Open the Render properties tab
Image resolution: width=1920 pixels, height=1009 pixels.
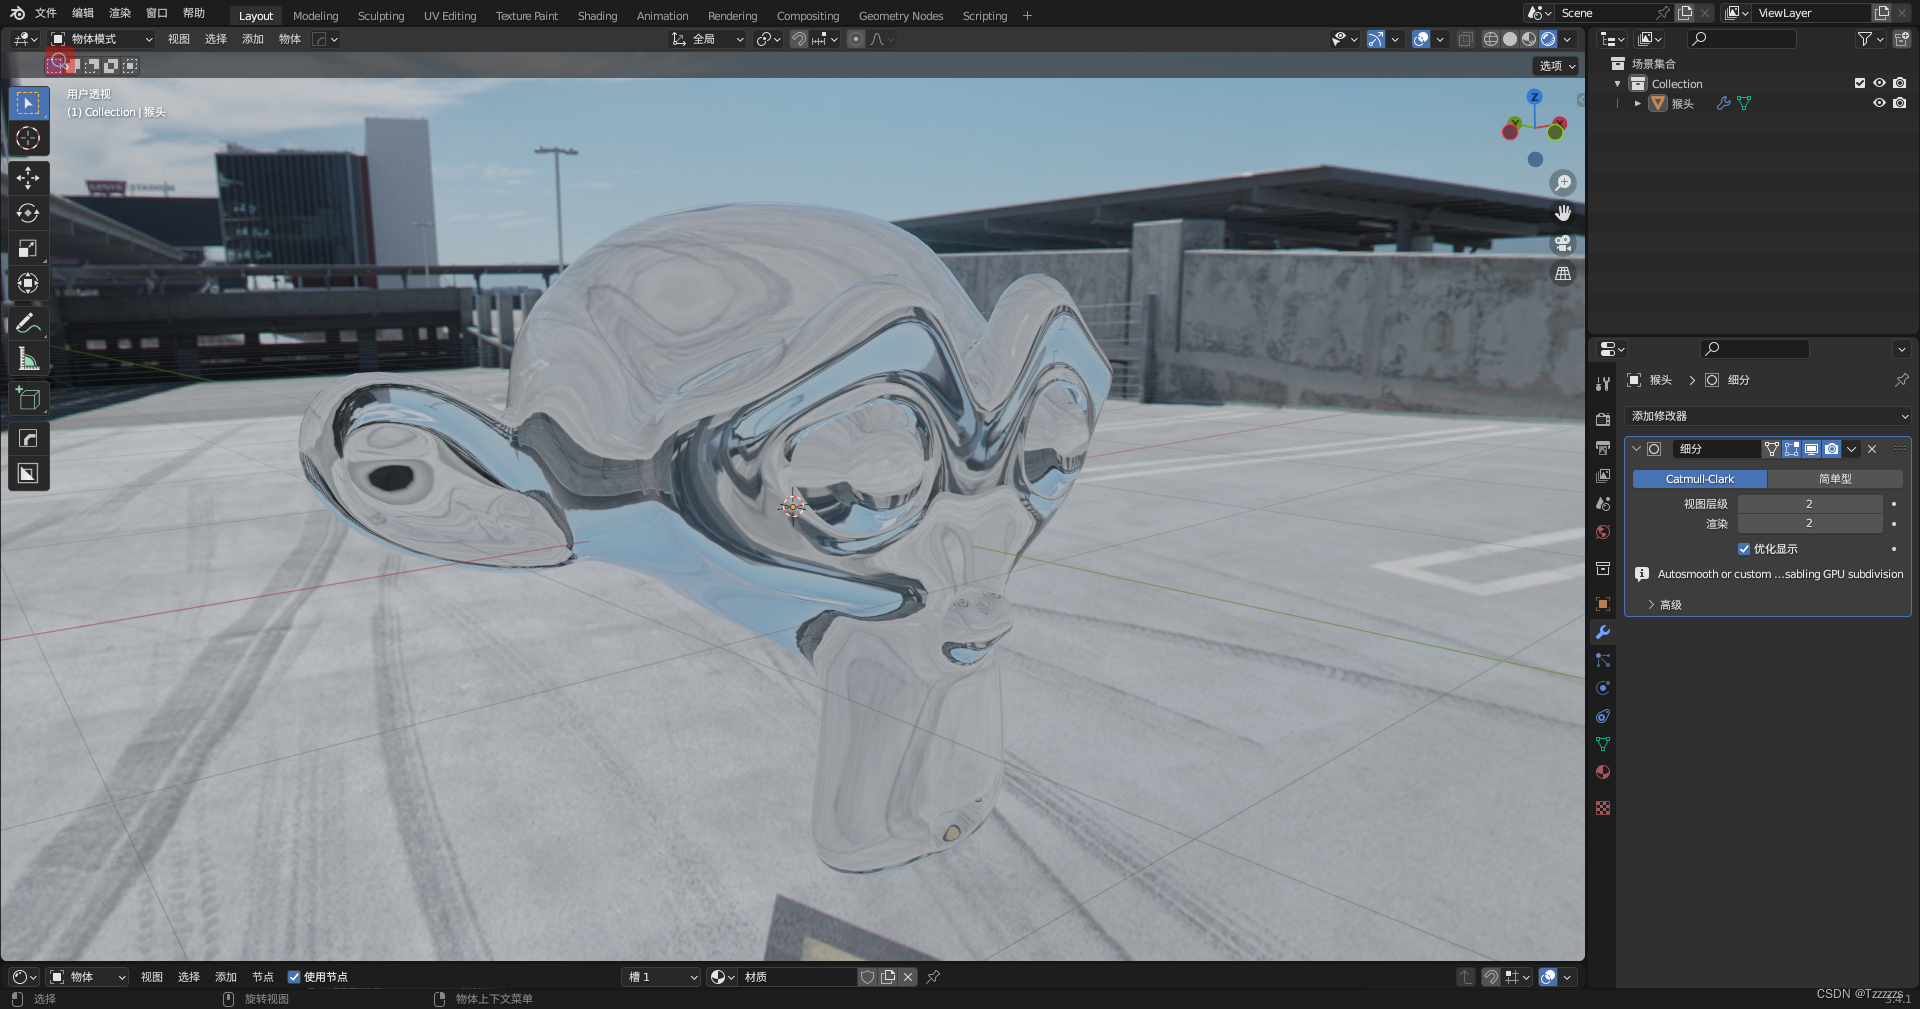coord(1602,419)
